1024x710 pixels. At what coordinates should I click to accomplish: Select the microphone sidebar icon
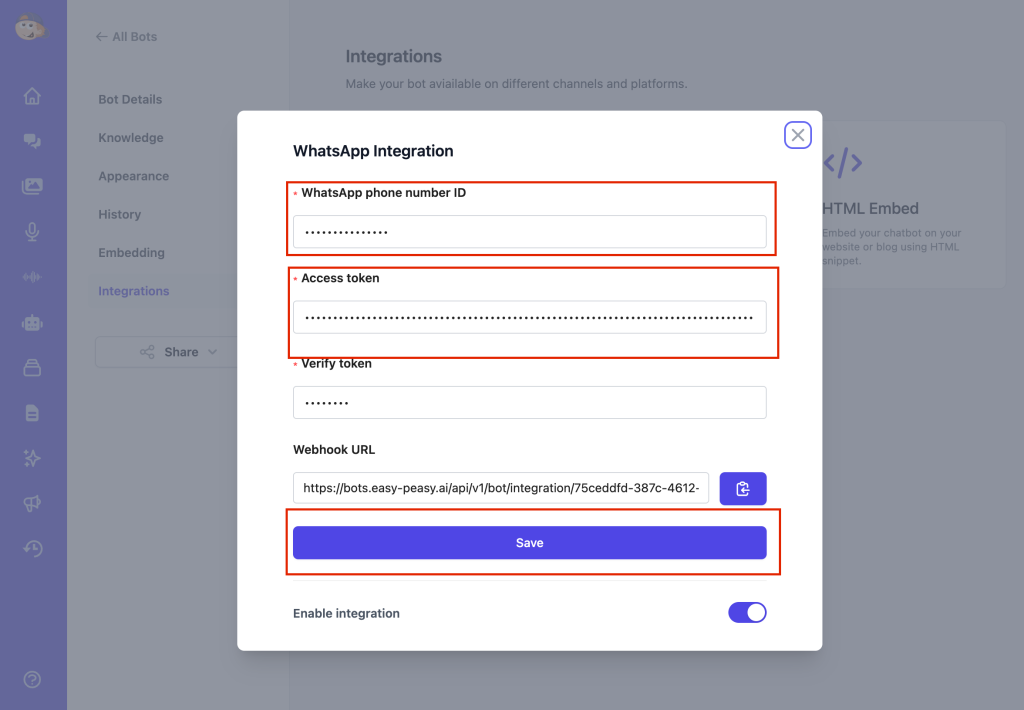click(x=32, y=232)
